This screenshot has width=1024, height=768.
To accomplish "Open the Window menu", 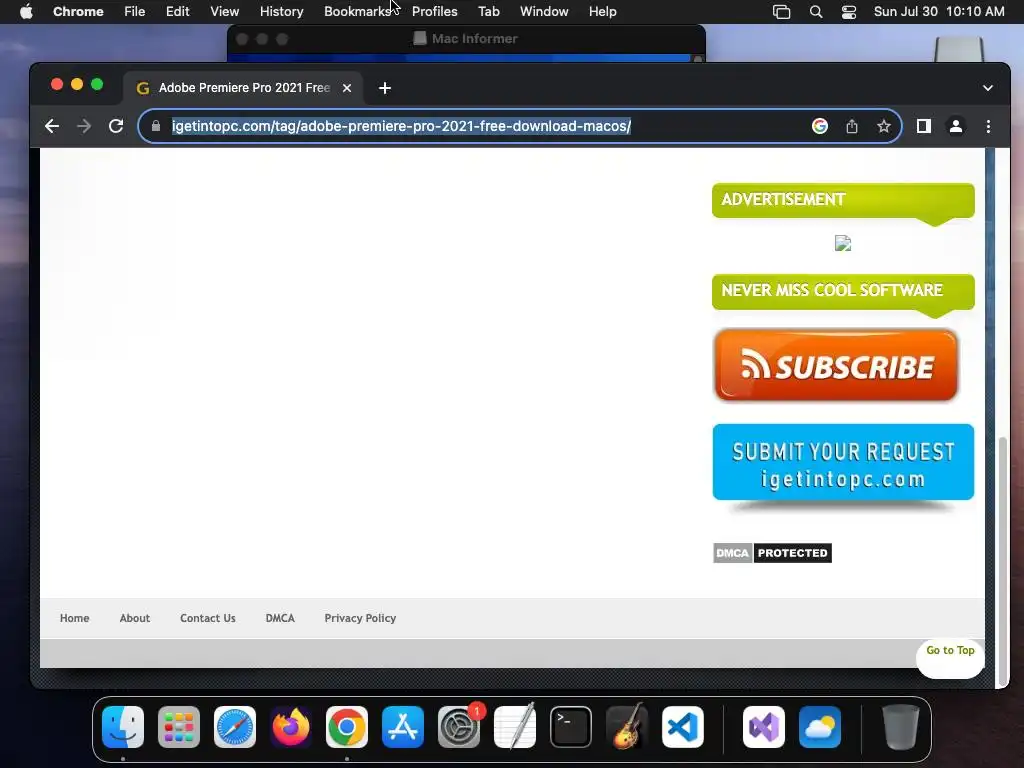I will (x=544, y=12).
